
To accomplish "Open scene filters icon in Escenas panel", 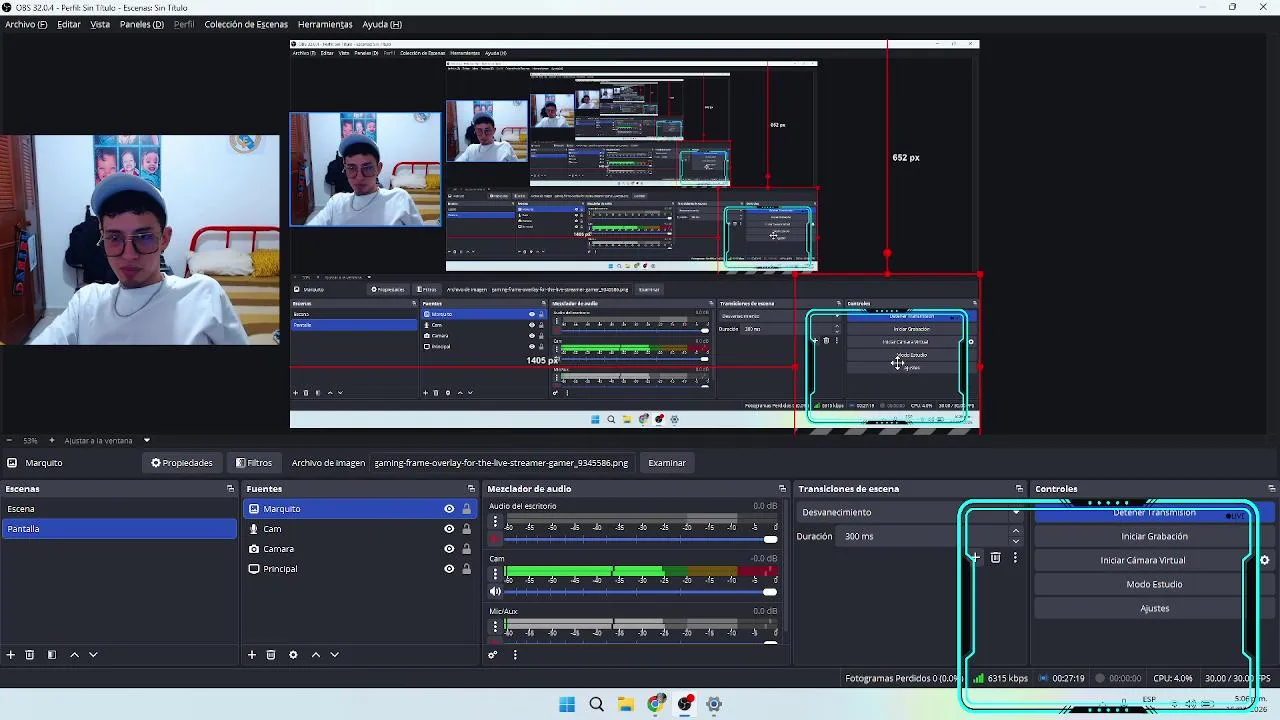I will pos(52,655).
